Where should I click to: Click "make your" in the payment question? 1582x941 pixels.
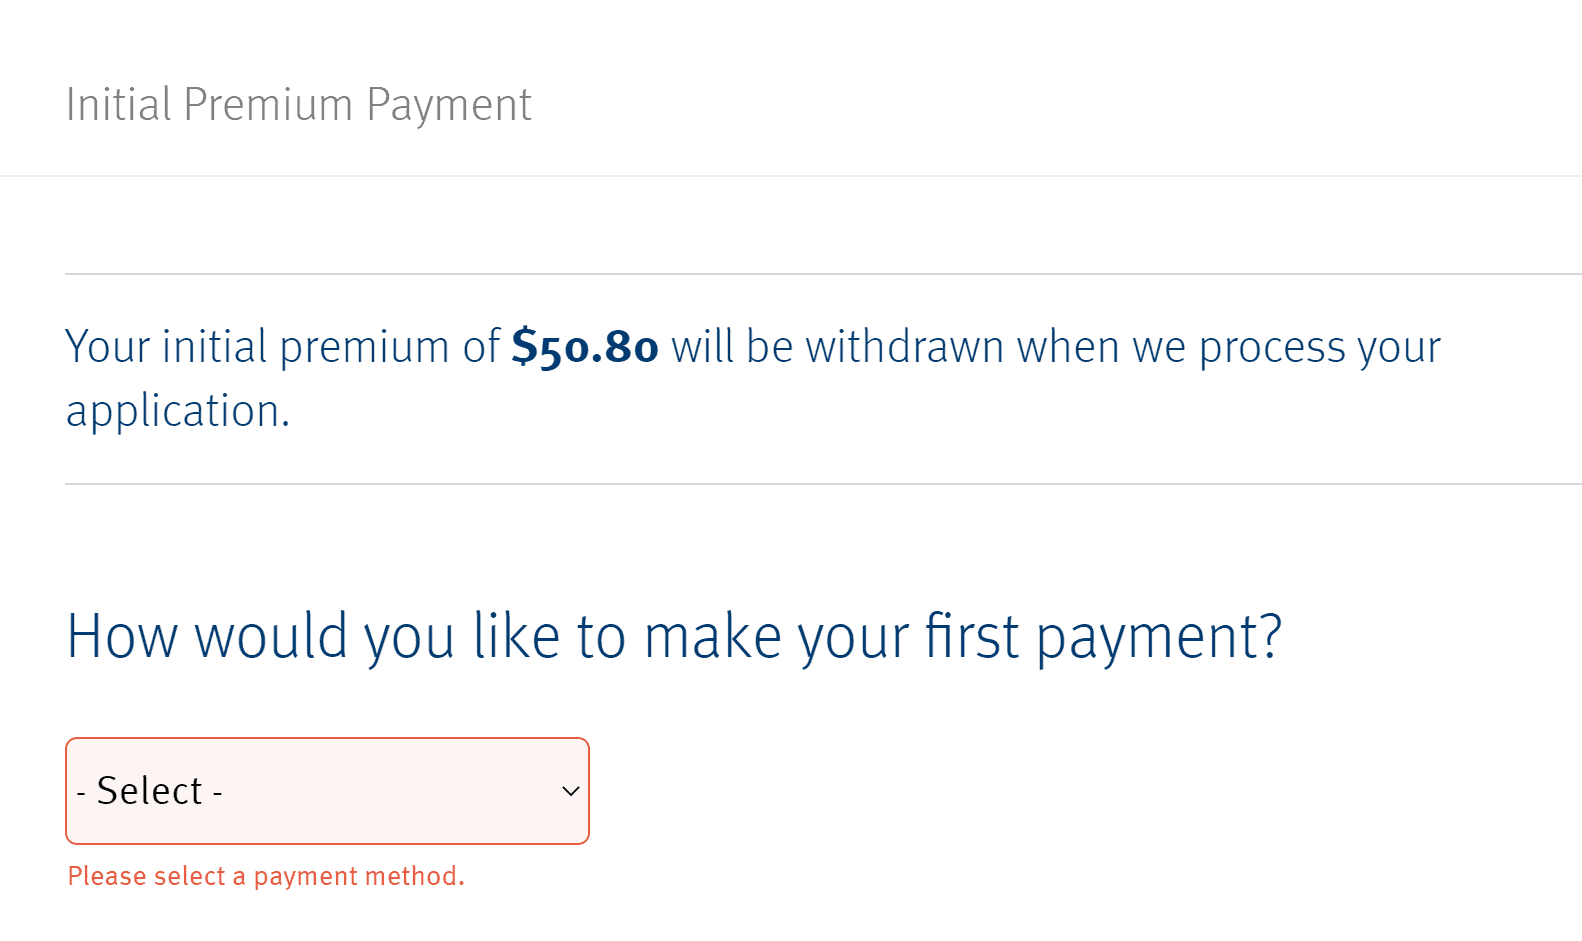click(776, 637)
